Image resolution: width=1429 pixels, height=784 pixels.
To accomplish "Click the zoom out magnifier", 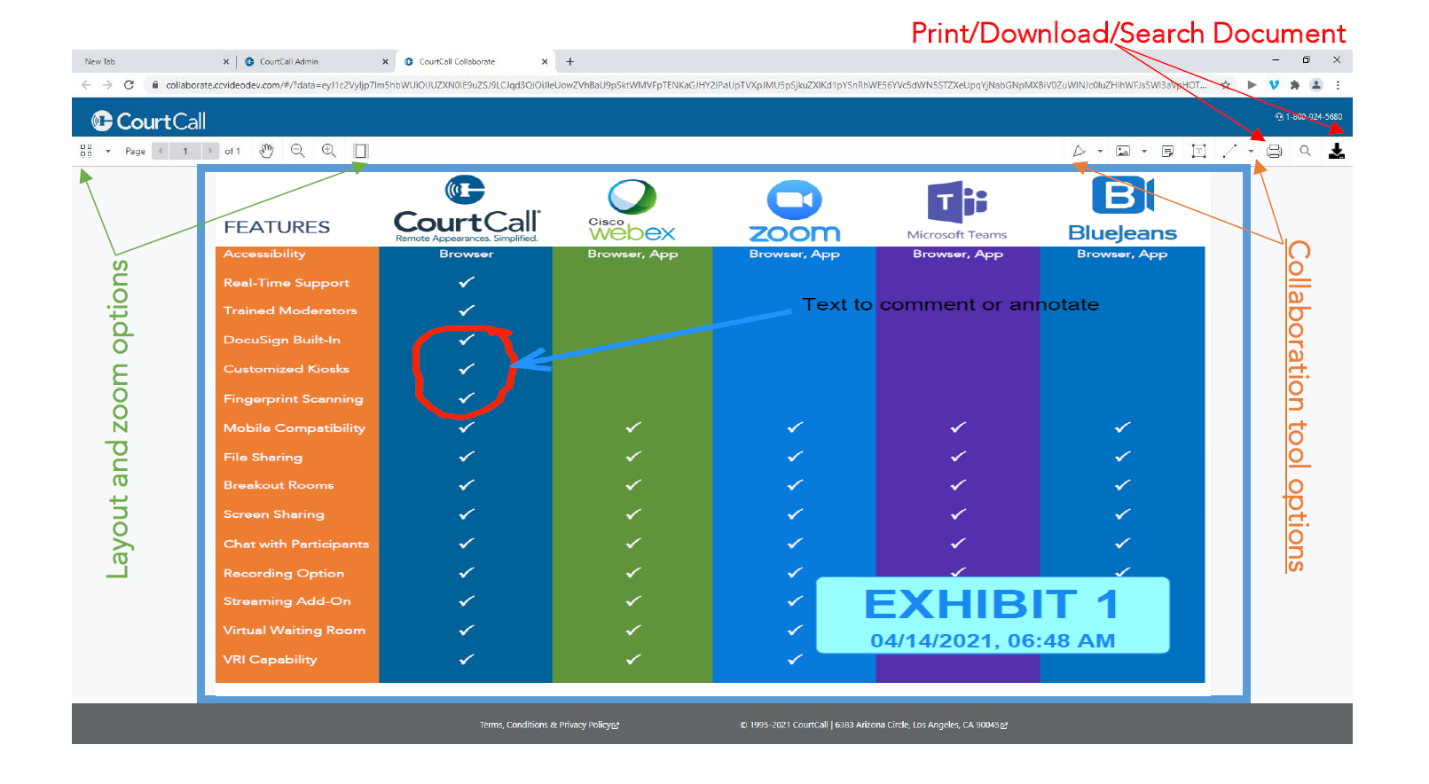I will (297, 151).
